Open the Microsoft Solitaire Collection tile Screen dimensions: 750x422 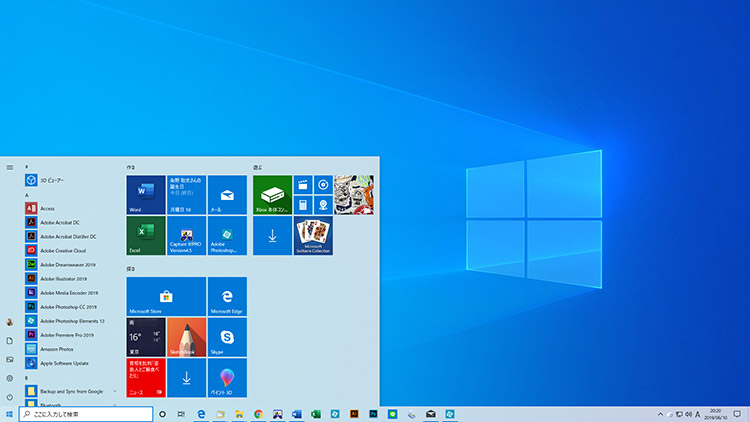pyautogui.click(x=313, y=236)
